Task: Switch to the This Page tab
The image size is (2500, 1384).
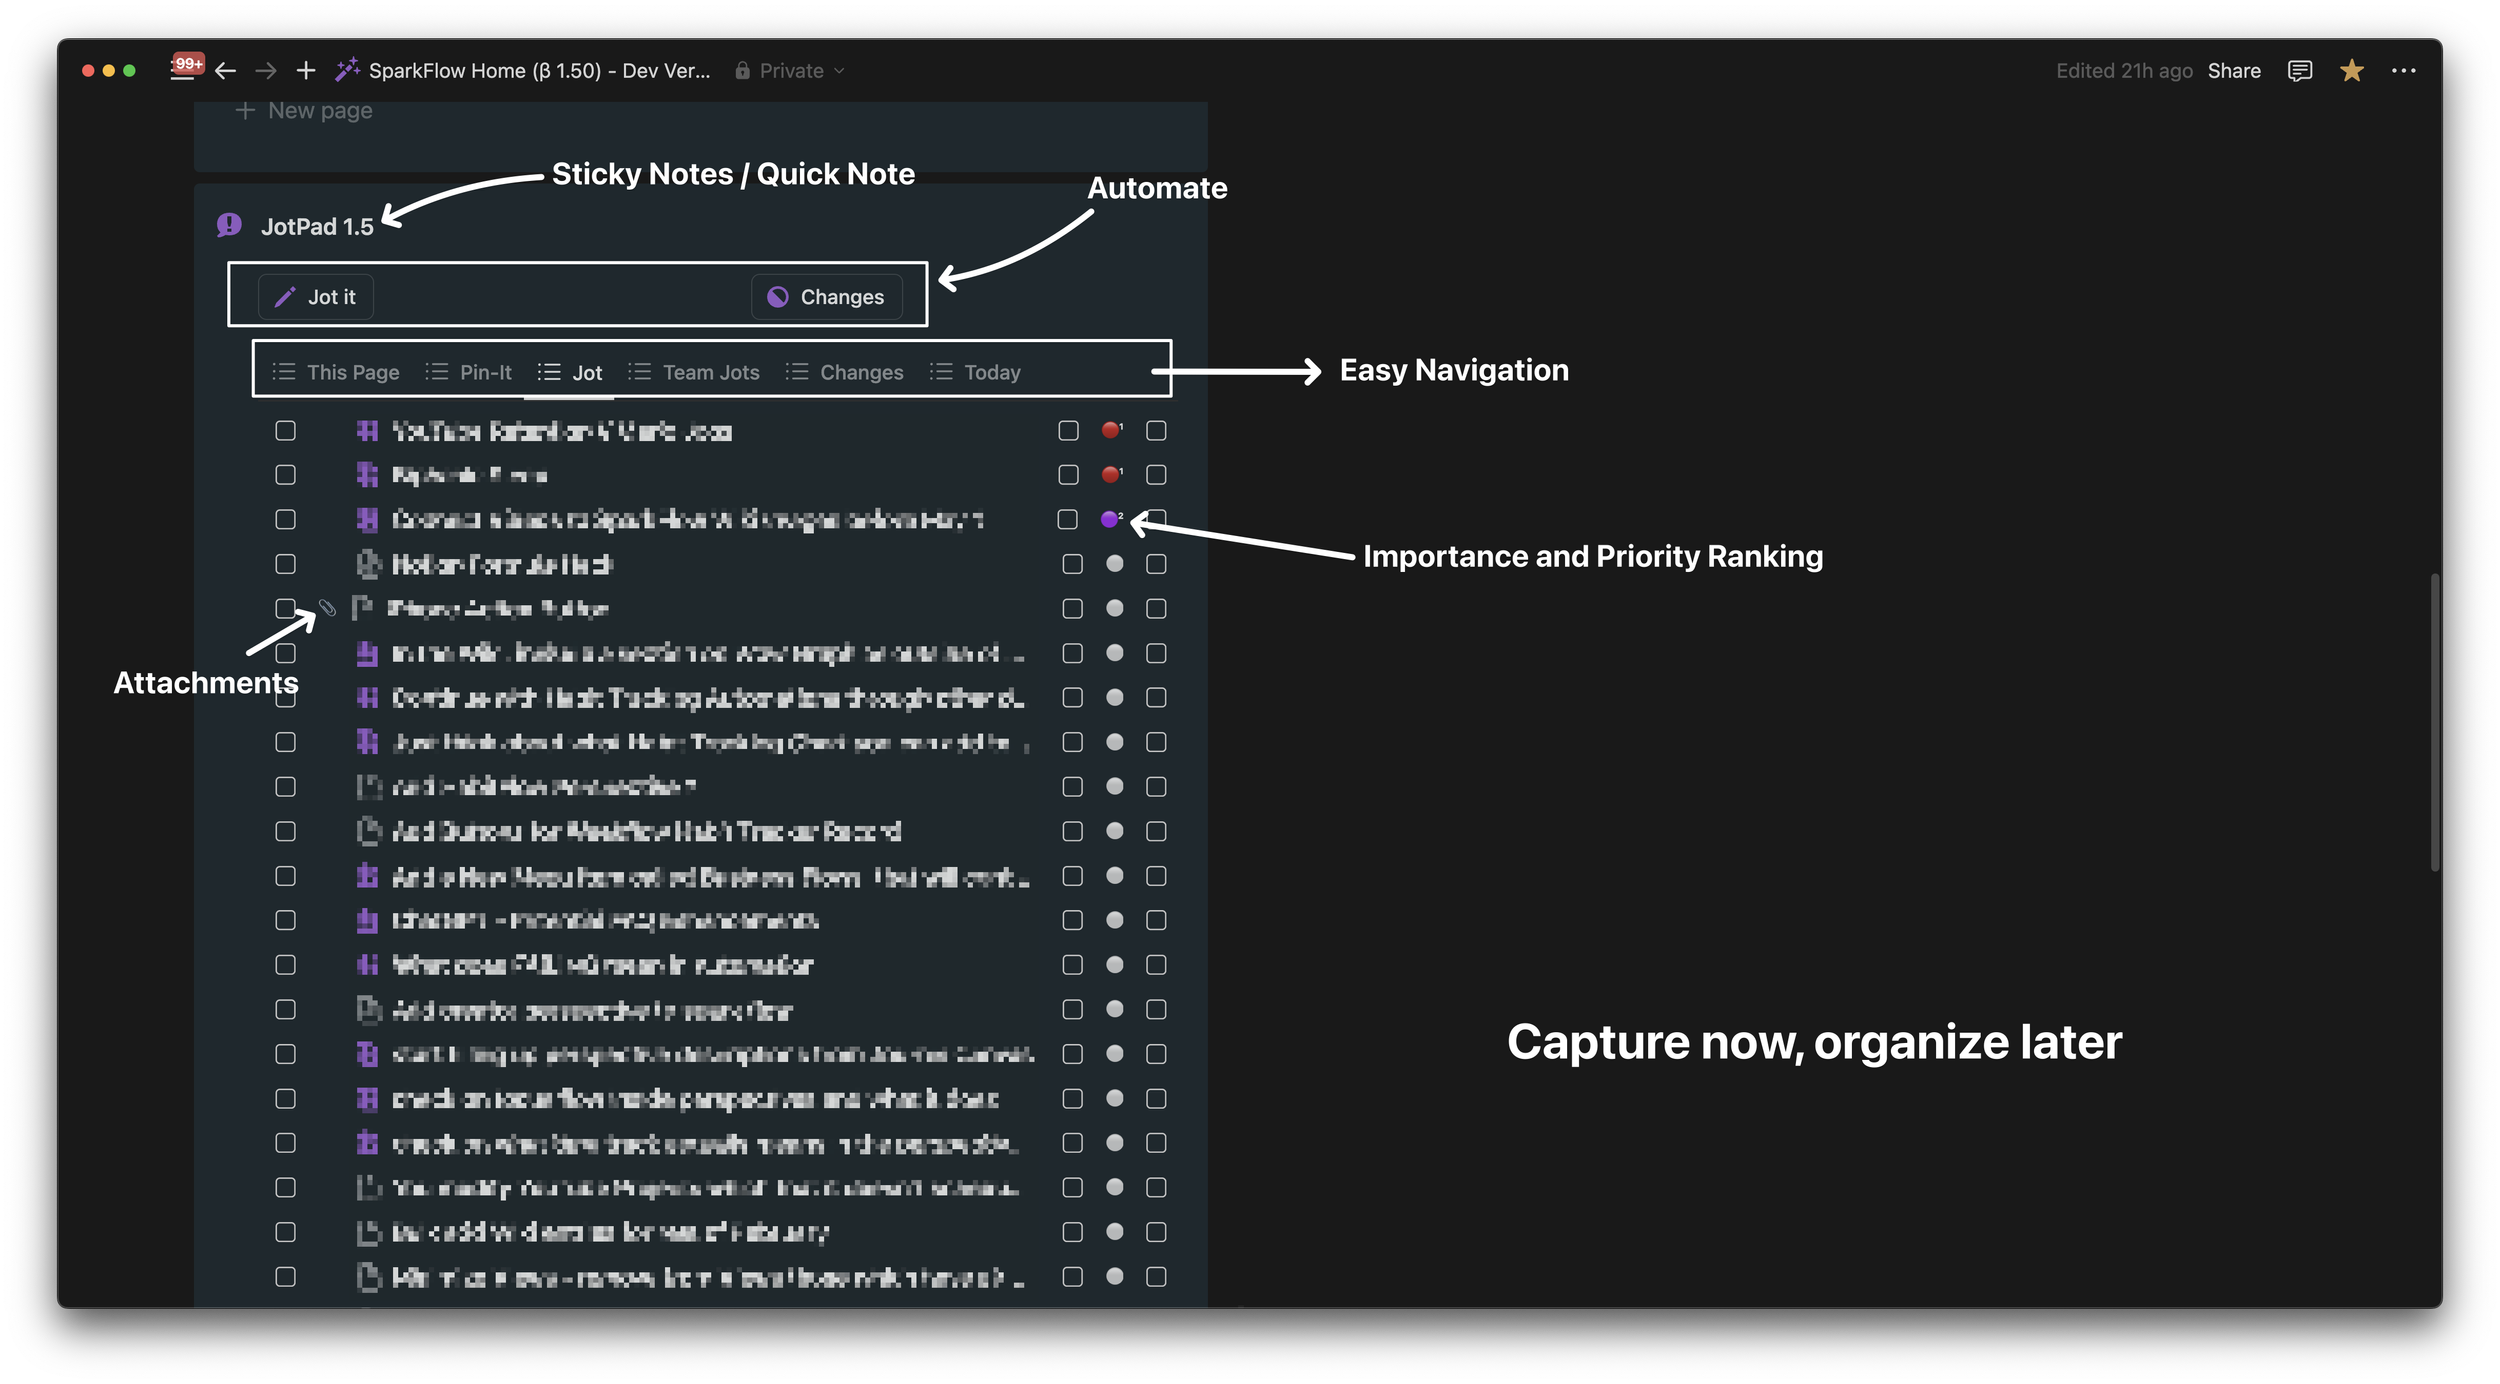Action: [336, 372]
